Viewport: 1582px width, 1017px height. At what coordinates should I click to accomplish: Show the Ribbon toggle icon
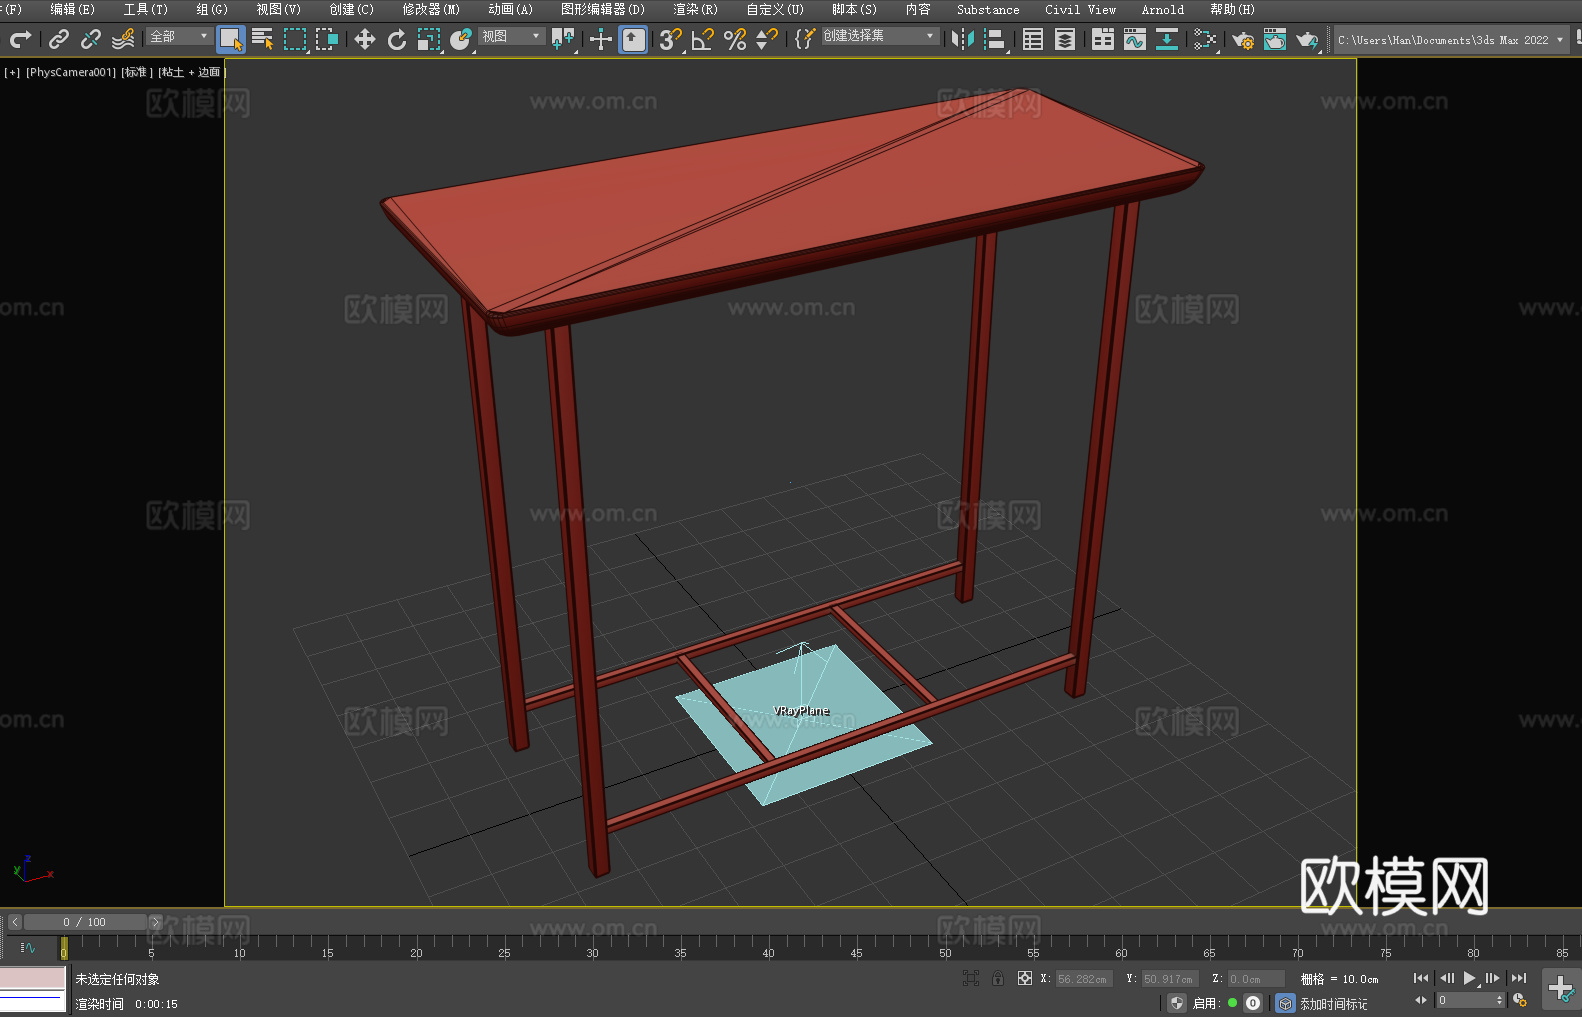click(x=1103, y=40)
